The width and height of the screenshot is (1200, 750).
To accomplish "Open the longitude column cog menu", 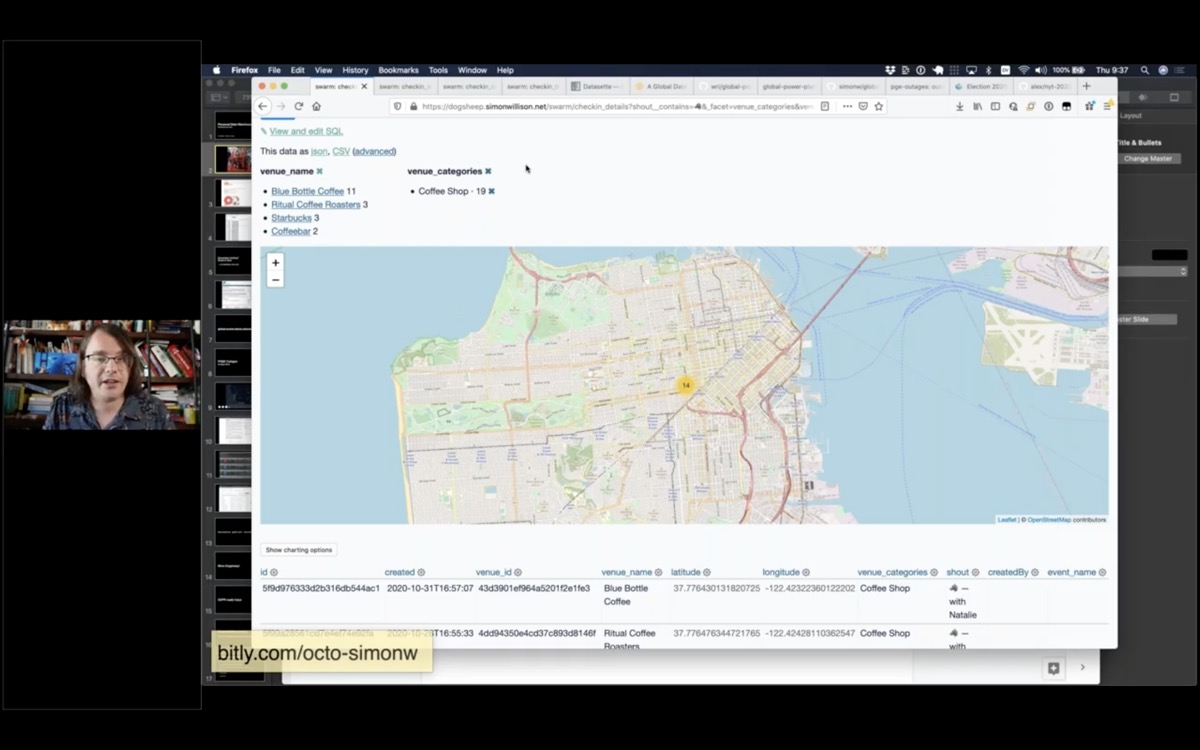I will [x=806, y=573].
